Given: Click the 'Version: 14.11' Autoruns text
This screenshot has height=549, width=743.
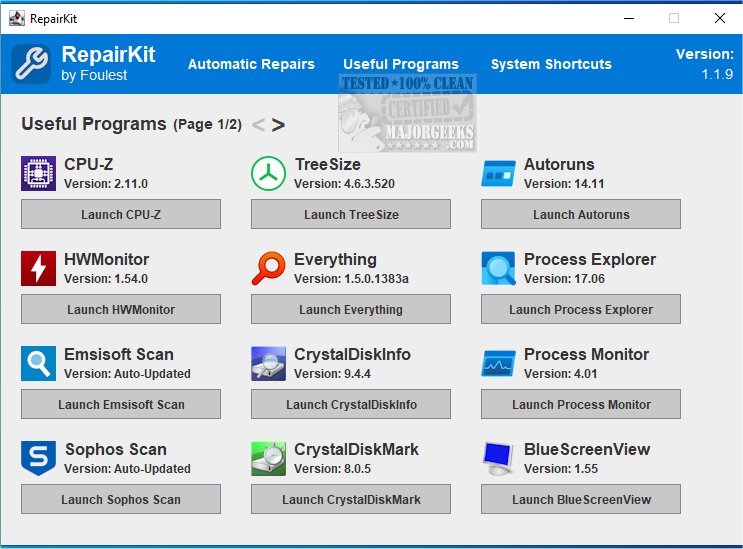Looking at the screenshot, I should [564, 184].
